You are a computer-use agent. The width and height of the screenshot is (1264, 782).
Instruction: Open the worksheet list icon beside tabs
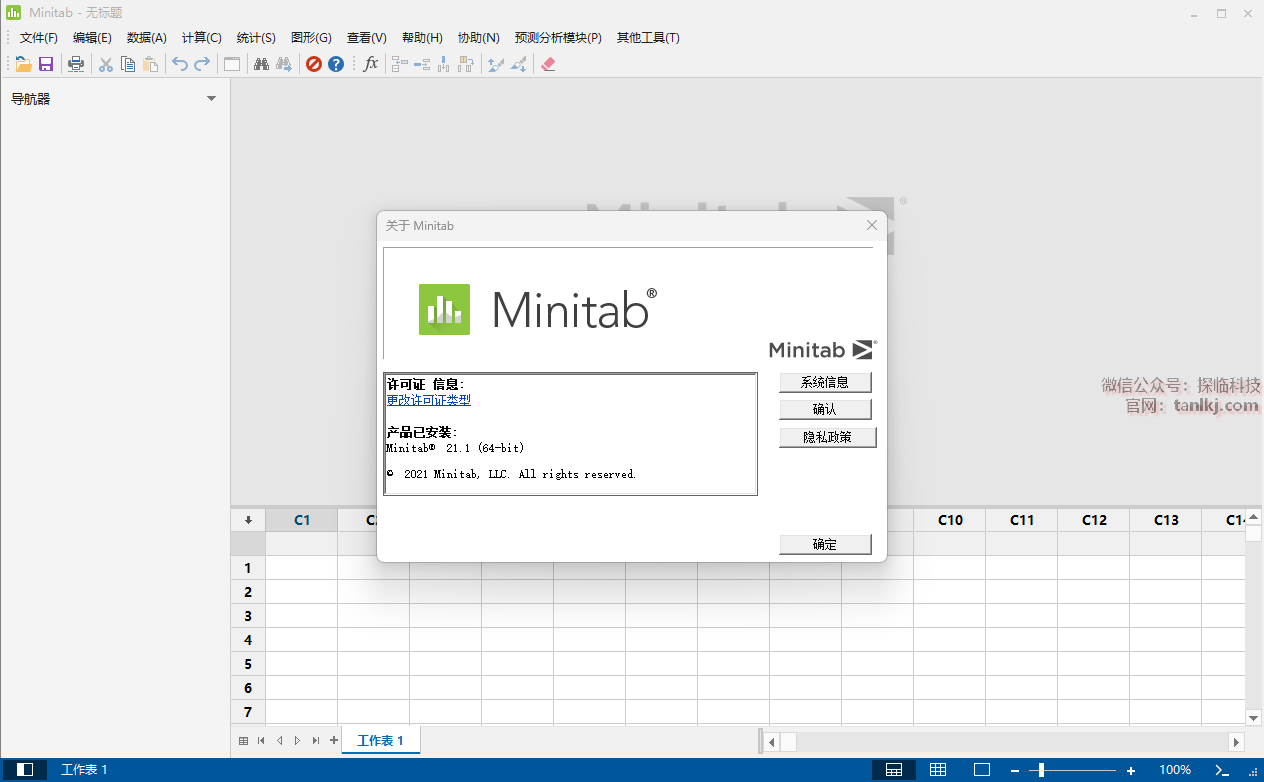pyautogui.click(x=243, y=741)
